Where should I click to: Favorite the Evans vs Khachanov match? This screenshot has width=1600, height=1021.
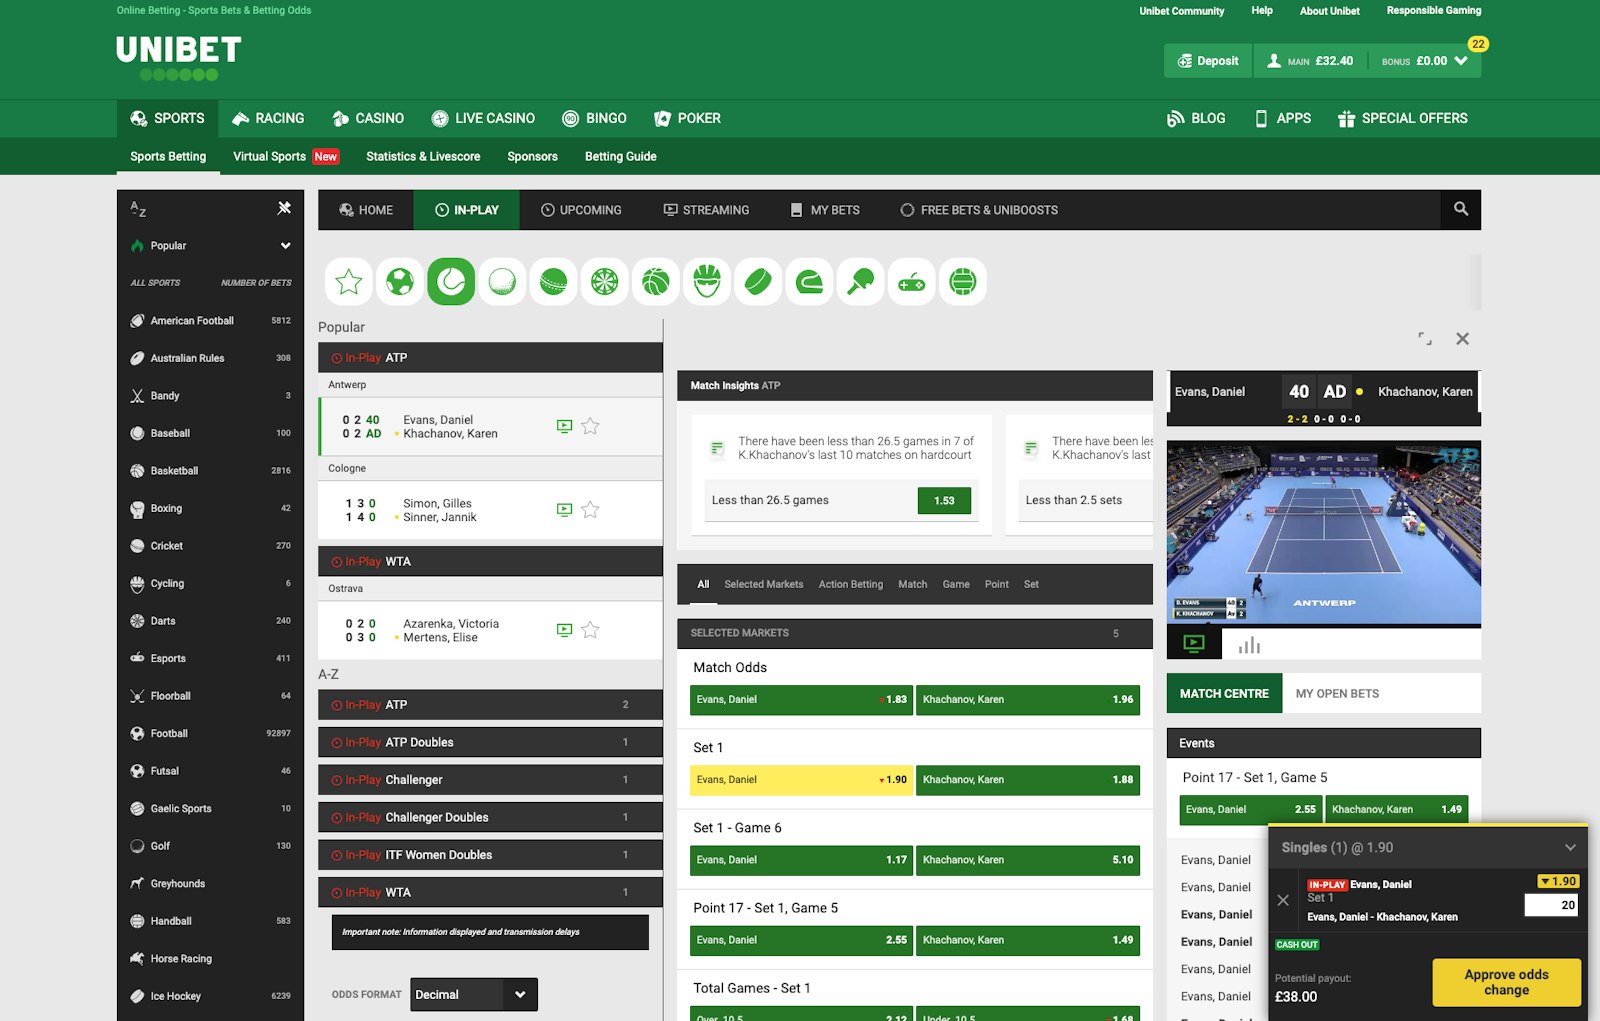point(591,426)
